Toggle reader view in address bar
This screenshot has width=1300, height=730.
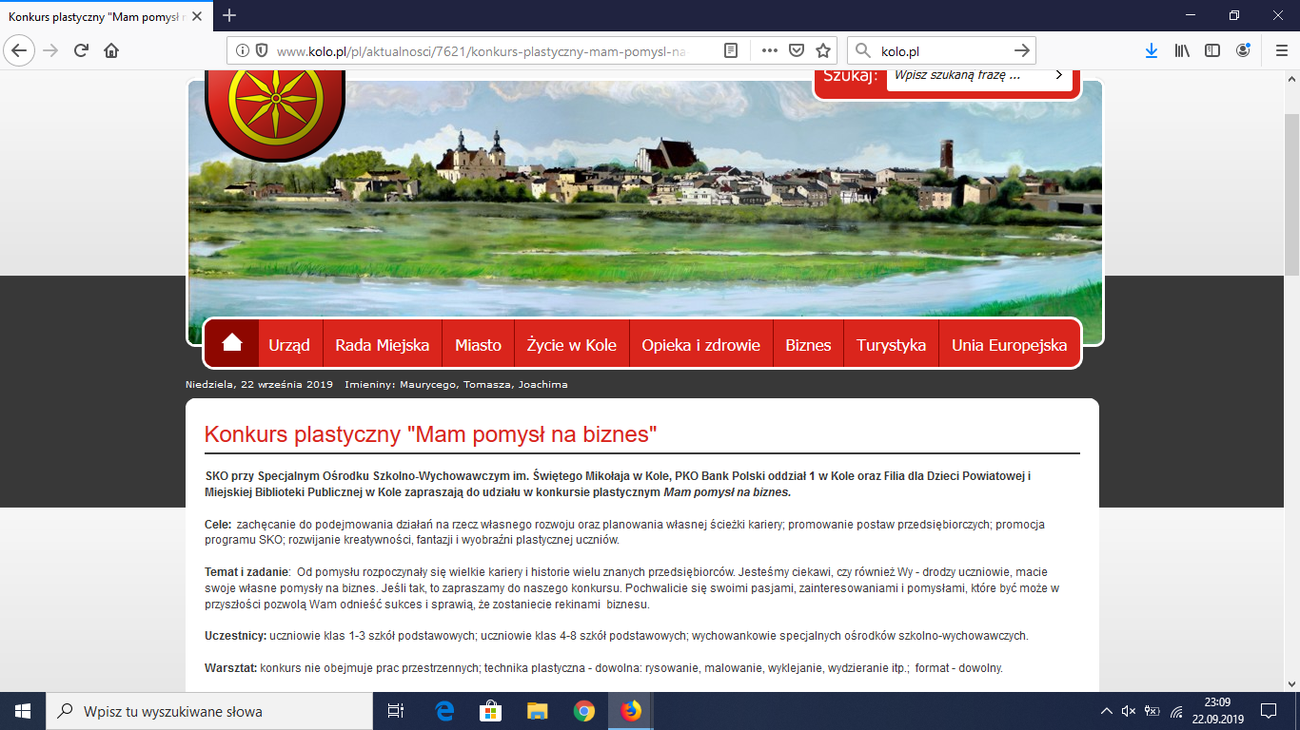click(x=732, y=50)
